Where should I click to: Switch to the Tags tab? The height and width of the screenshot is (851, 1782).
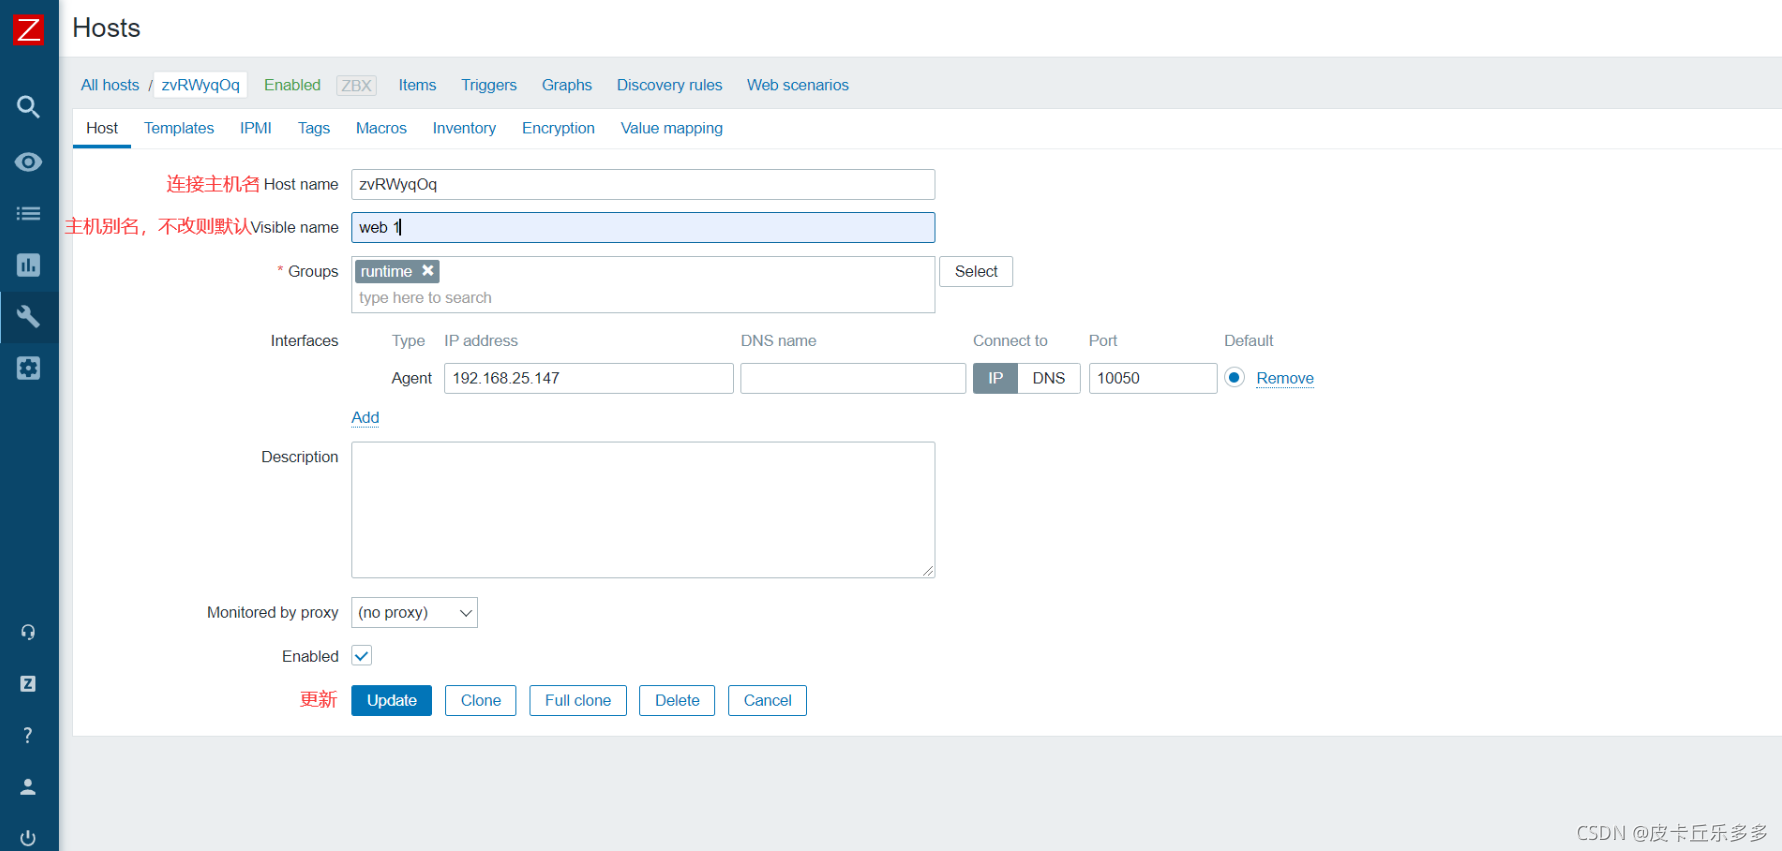click(314, 128)
